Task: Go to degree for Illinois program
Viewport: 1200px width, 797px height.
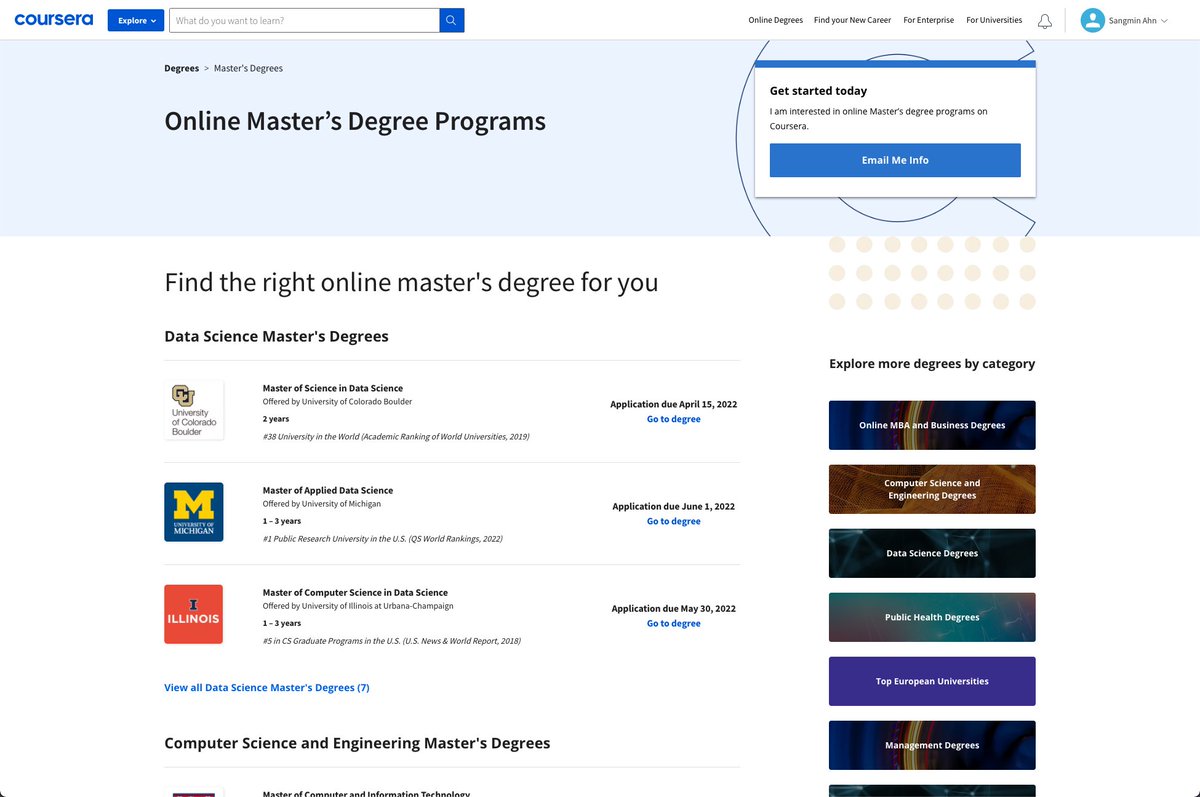Action: tap(673, 623)
